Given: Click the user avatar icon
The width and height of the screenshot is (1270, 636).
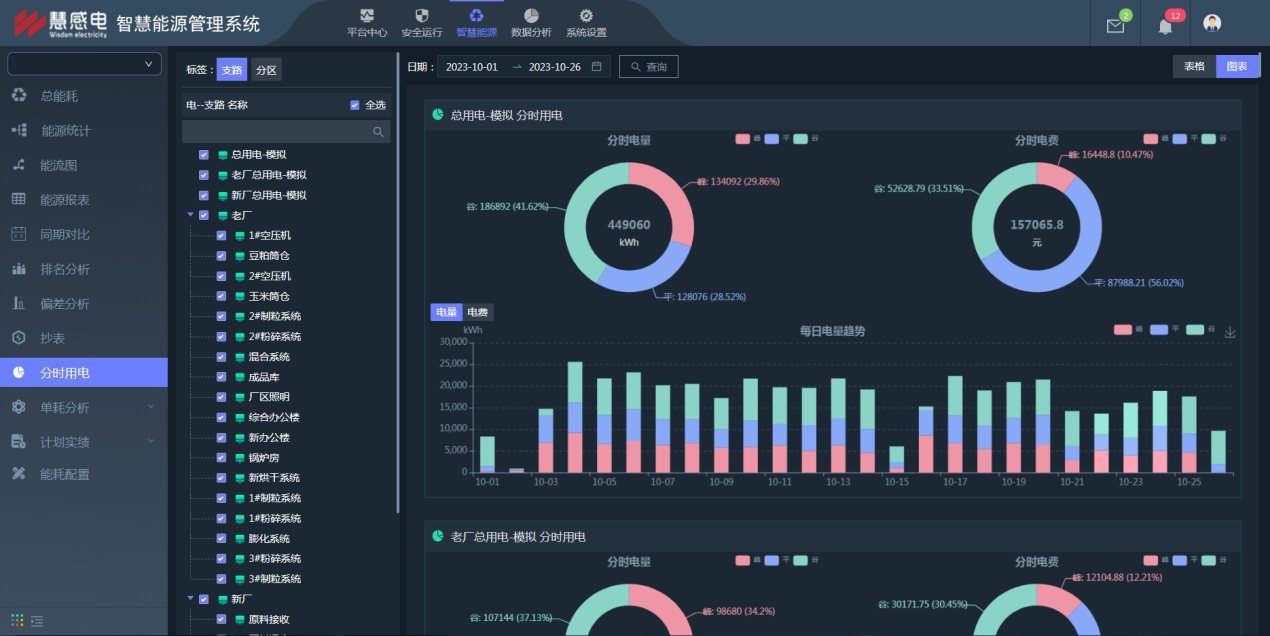Looking at the screenshot, I should tap(1212, 24).
